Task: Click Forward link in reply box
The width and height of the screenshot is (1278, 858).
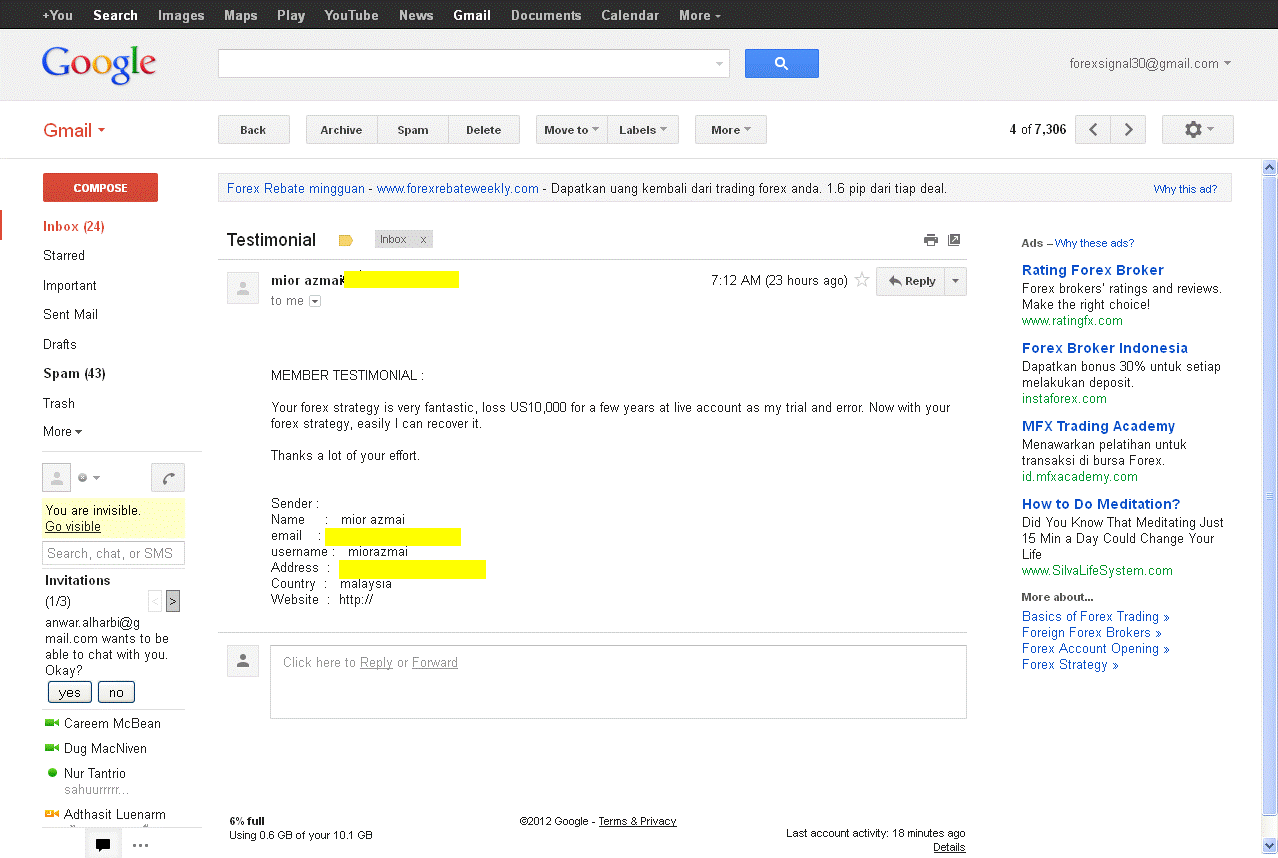Action: [435, 662]
